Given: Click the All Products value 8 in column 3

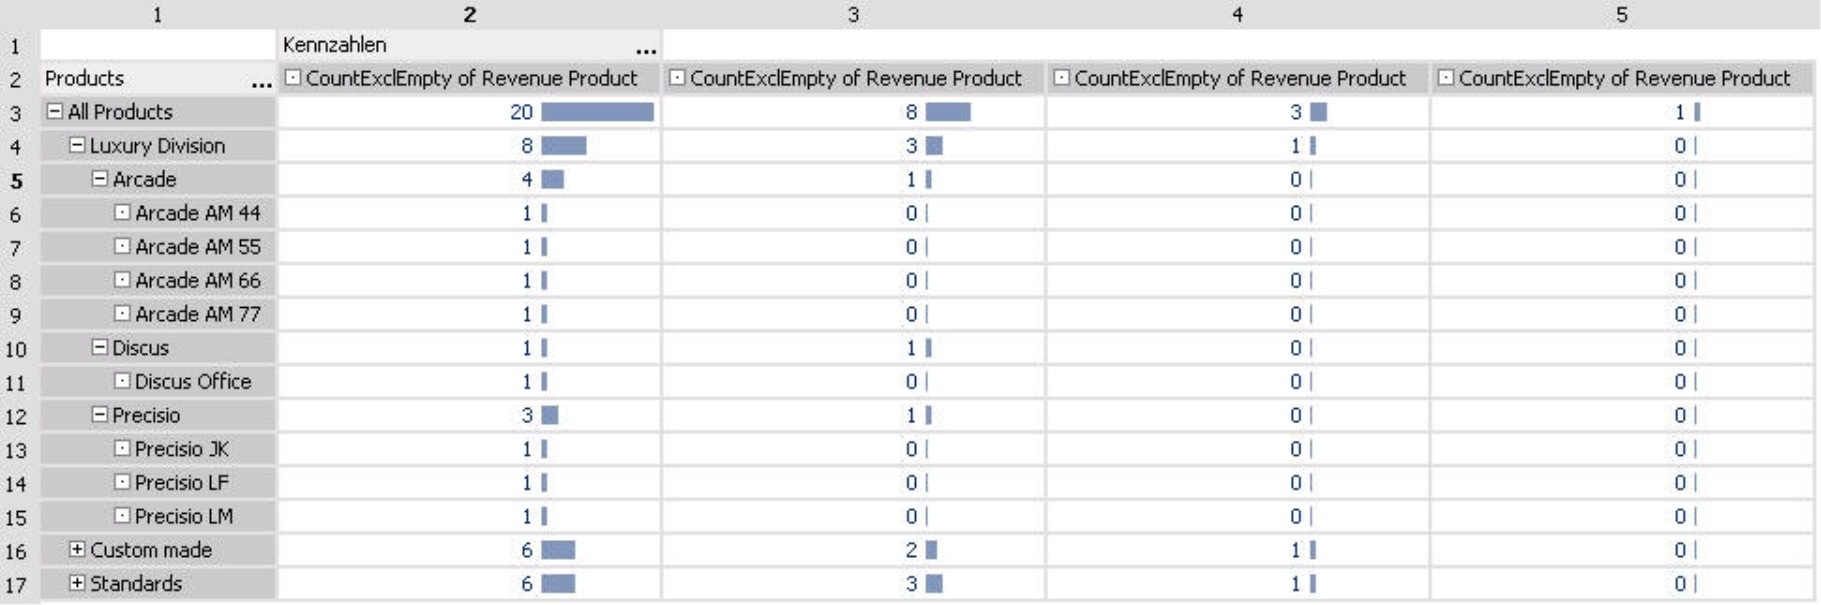Looking at the screenshot, I should click(x=911, y=112).
